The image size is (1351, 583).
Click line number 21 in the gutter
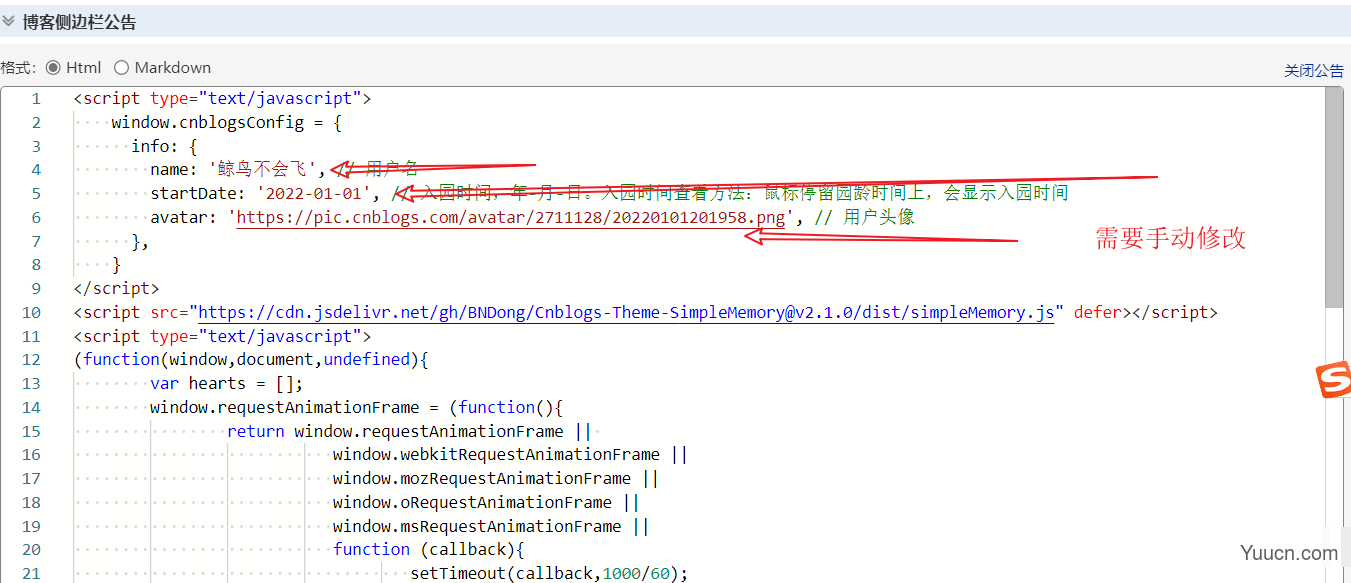31,573
